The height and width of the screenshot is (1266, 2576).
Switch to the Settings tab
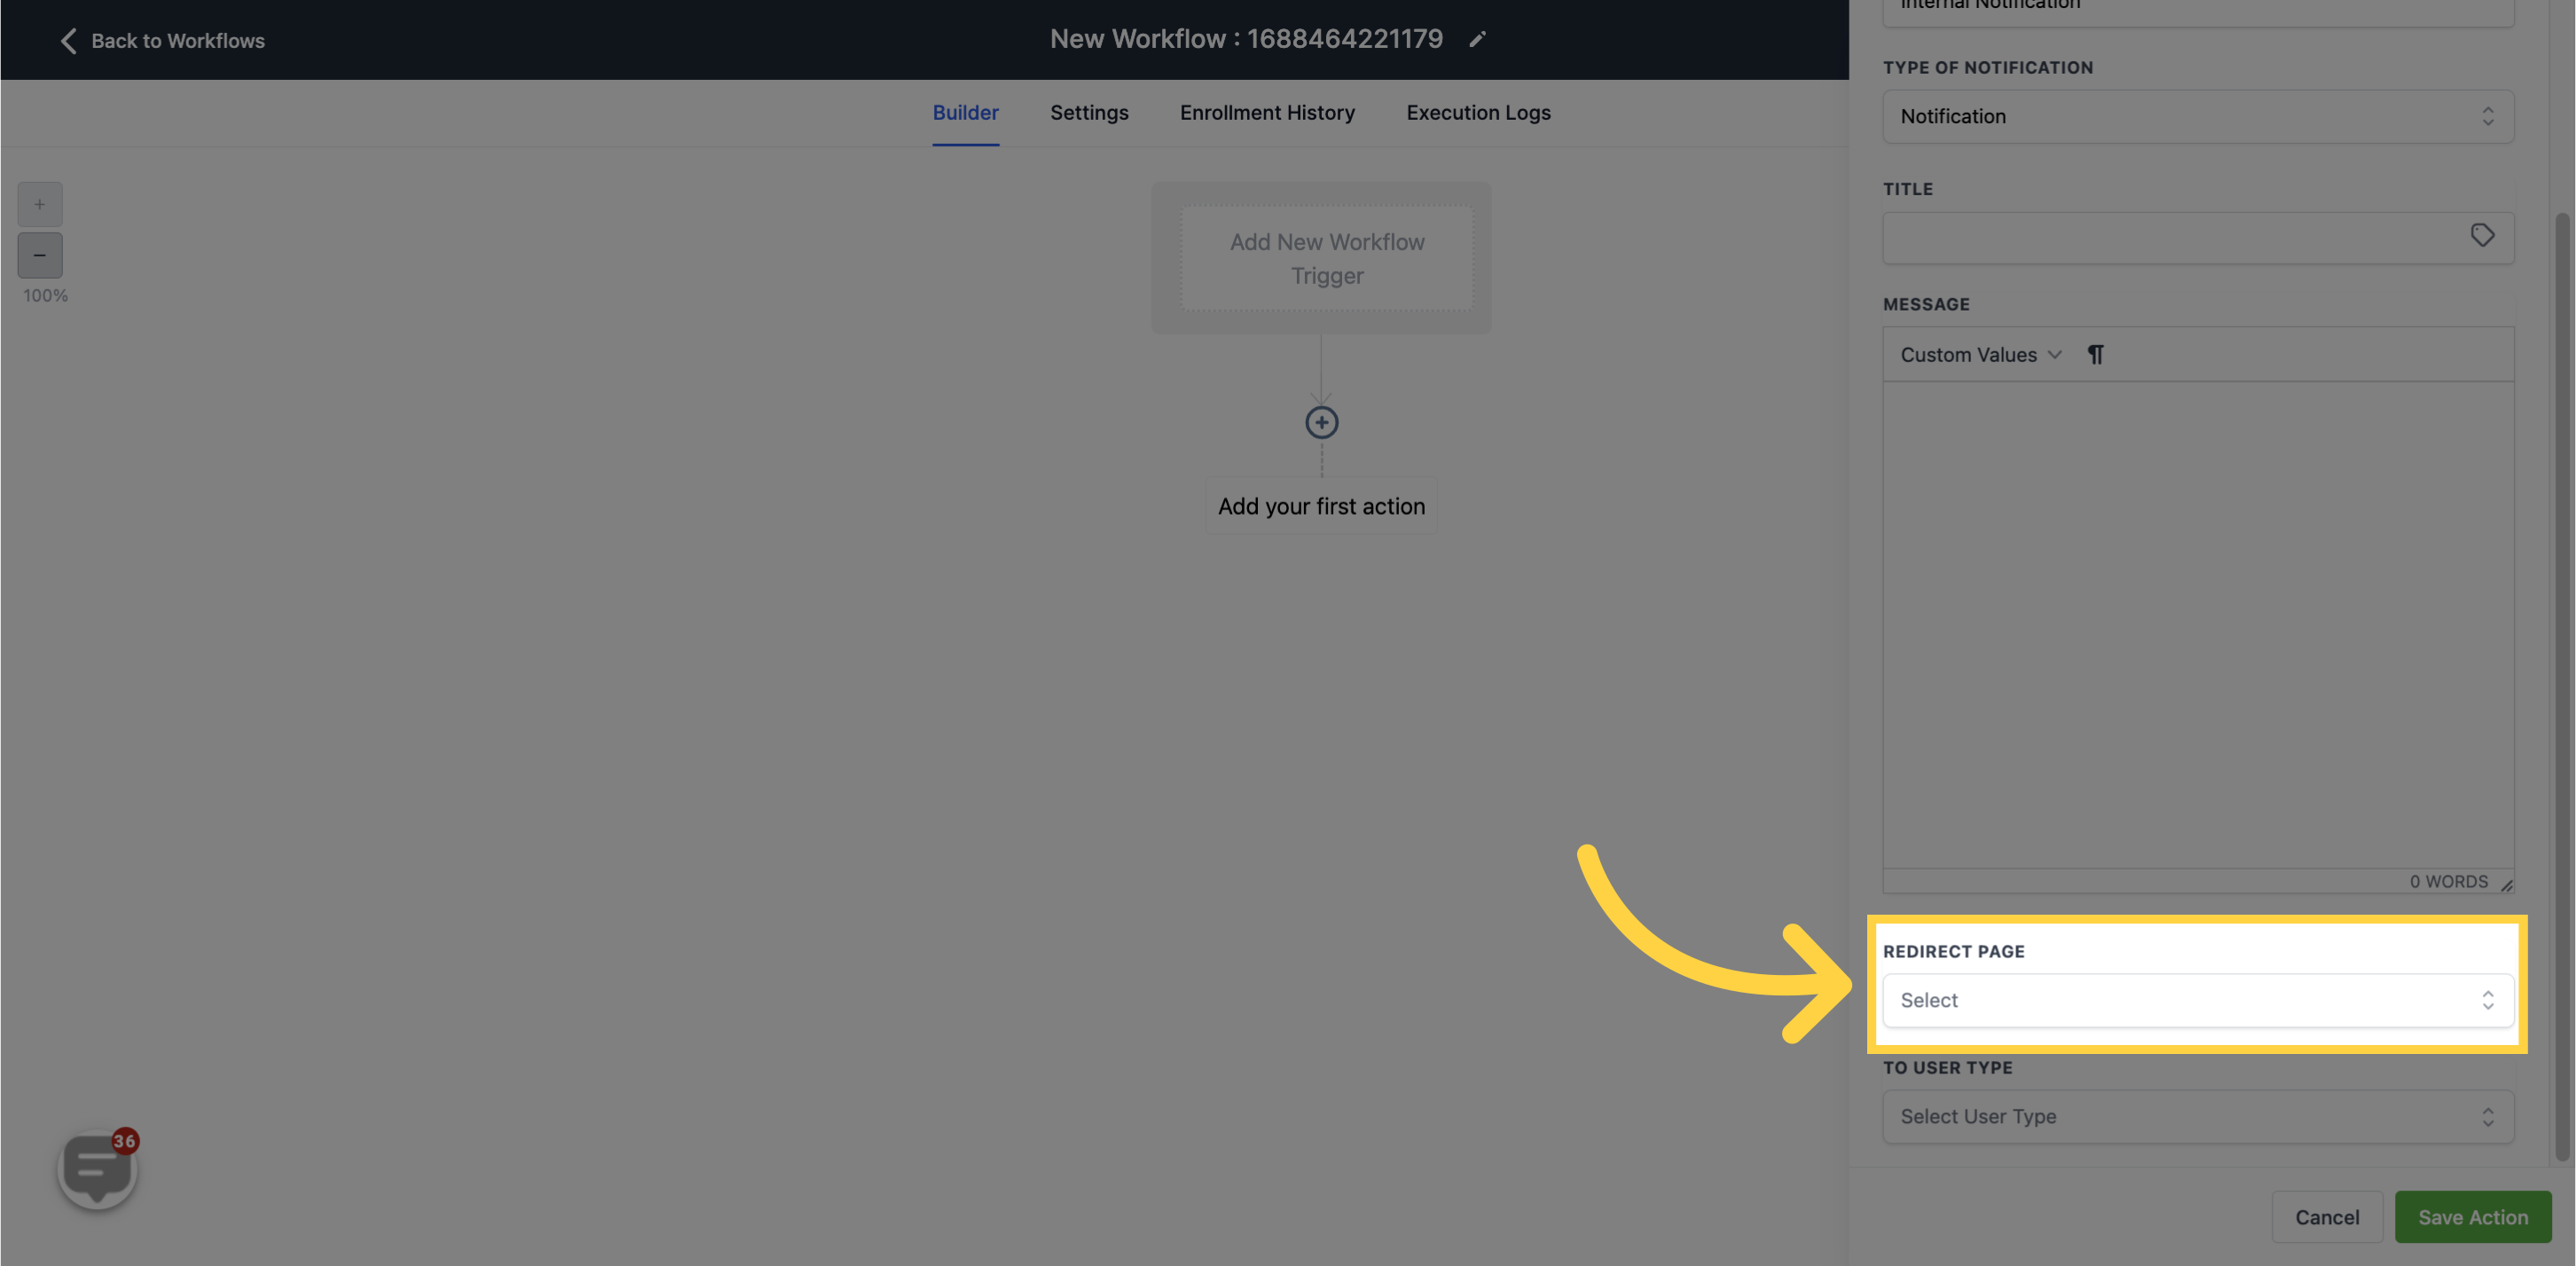tap(1089, 112)
